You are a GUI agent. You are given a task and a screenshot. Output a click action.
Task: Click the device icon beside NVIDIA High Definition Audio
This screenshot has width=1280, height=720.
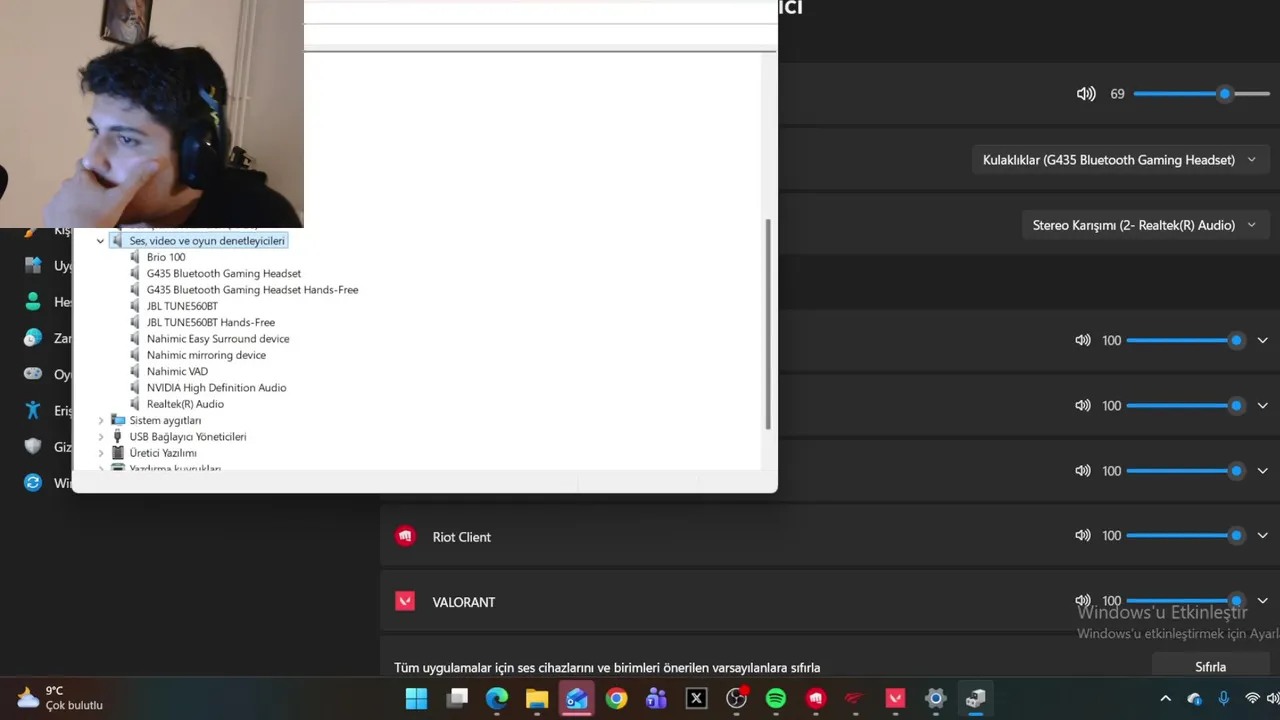click(x=136, y=387)
